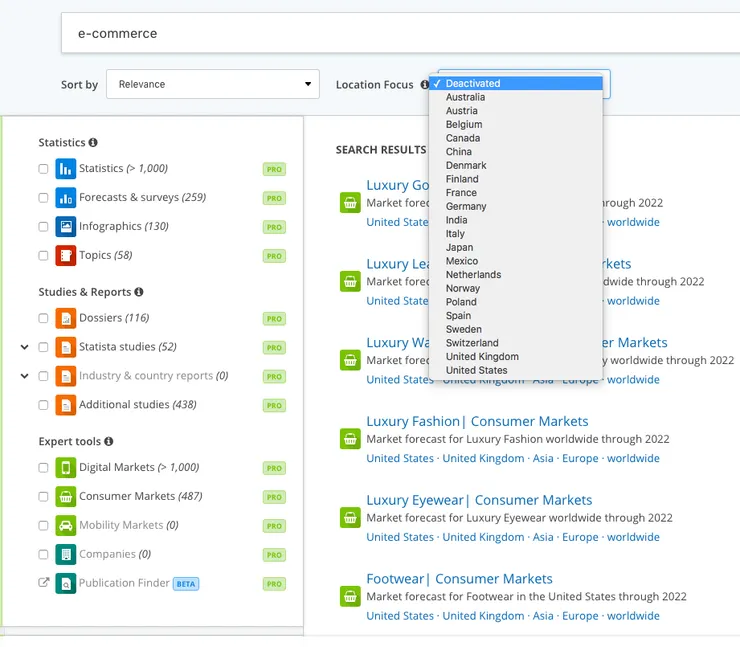Tick the Consumer Markets filter checkbox
This screenshot has height=647, width=740.
click(x=43, y=496)
